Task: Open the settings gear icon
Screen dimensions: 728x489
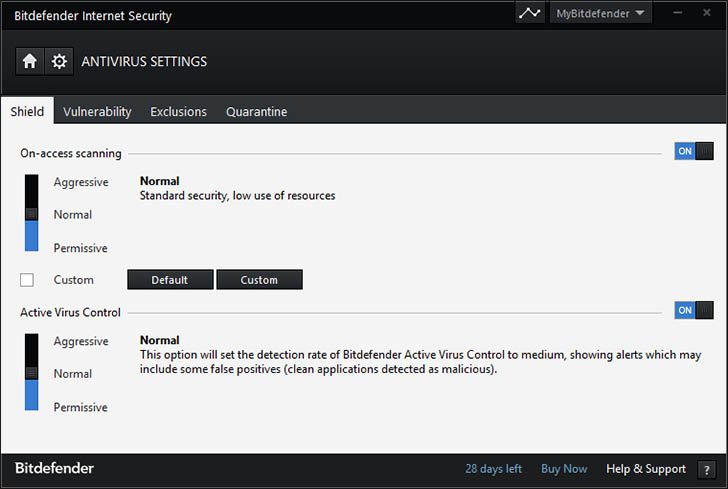Action: click(x=60, y=61)
